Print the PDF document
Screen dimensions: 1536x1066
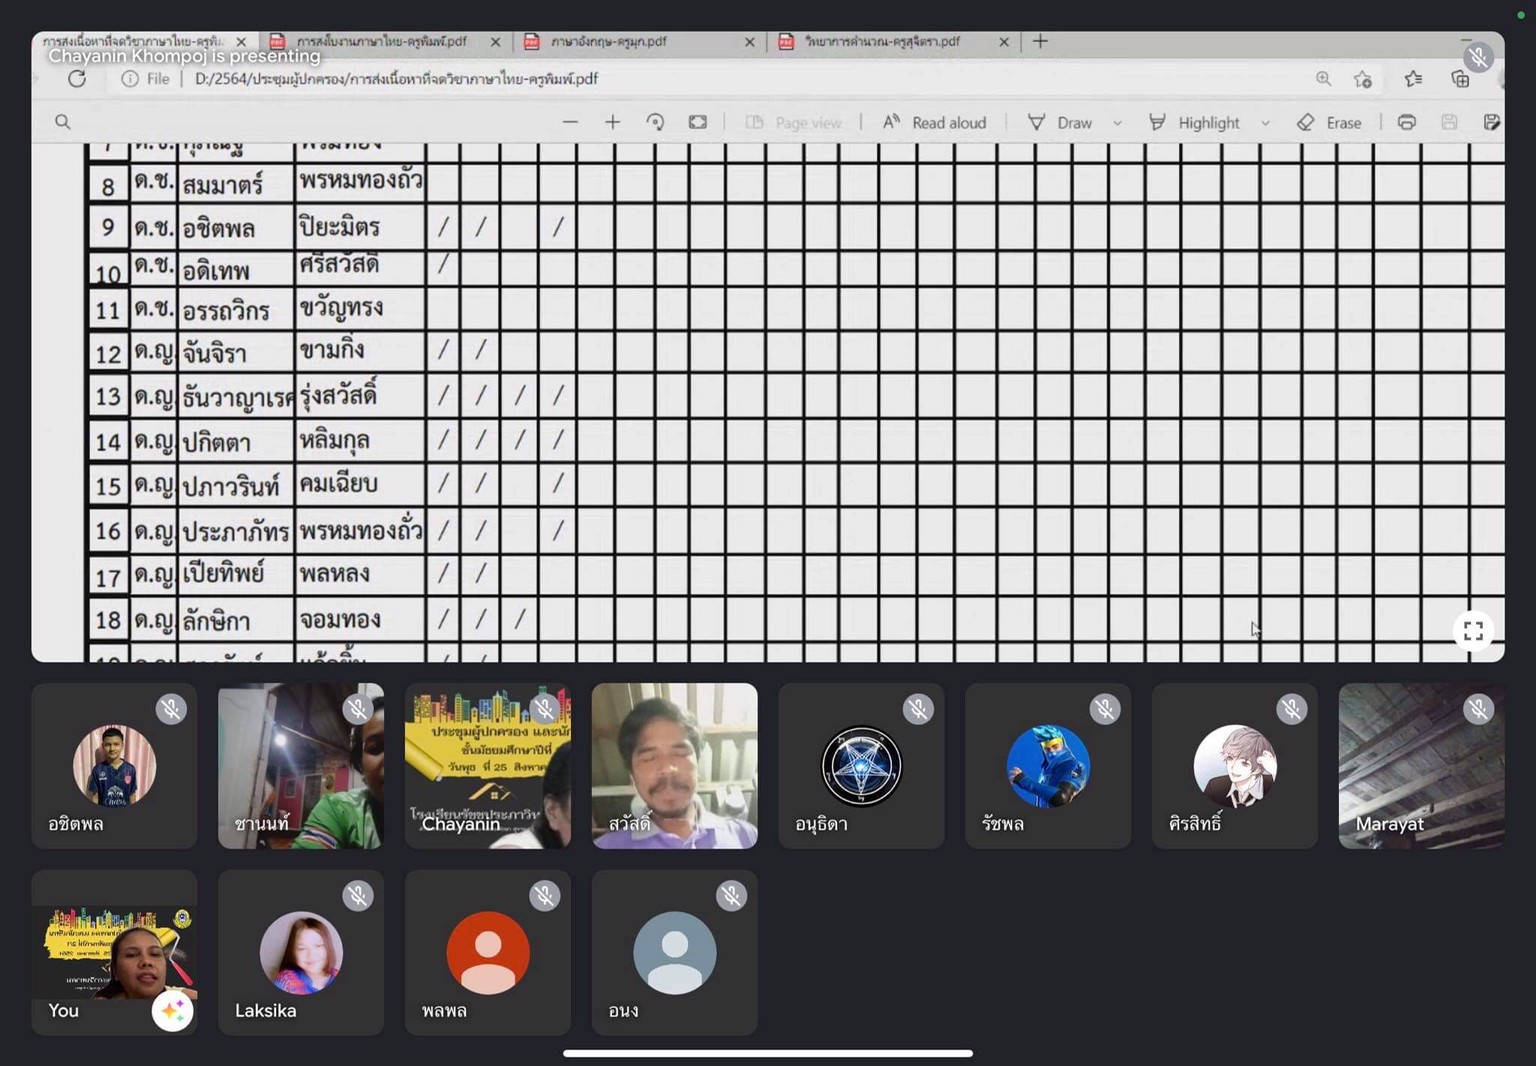pos(1406,122)
